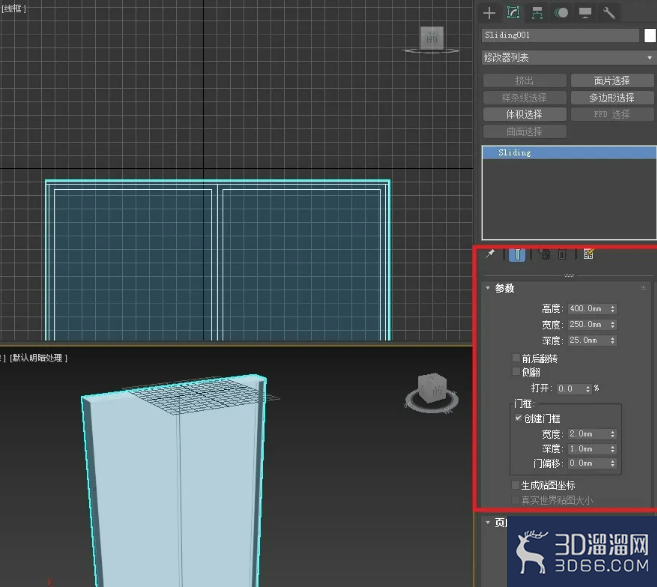
Task: Click the object color swatch beside Sliding001
Action: [x=650, y=35]
